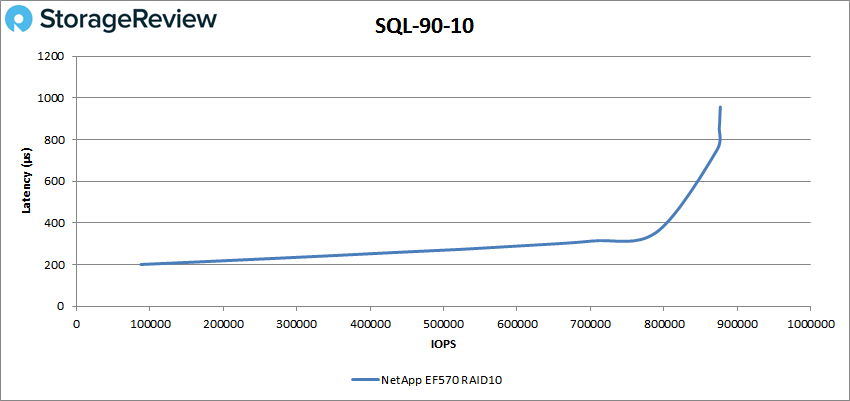Select the 500000 label on the IOPS axis
This screenshot has height=401, width=850.
(x=443, y=322)
